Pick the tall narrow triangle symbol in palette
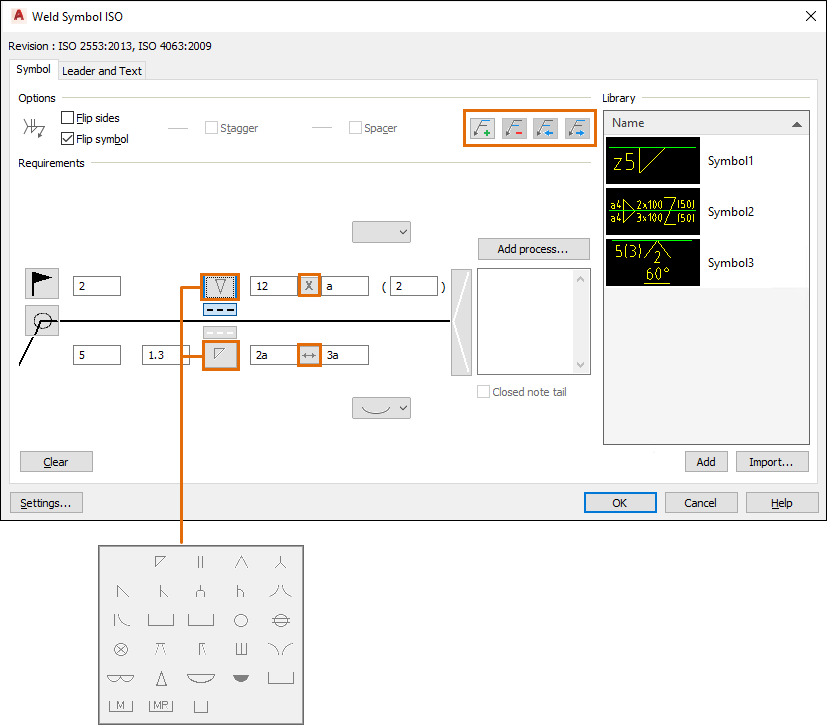 161,678
